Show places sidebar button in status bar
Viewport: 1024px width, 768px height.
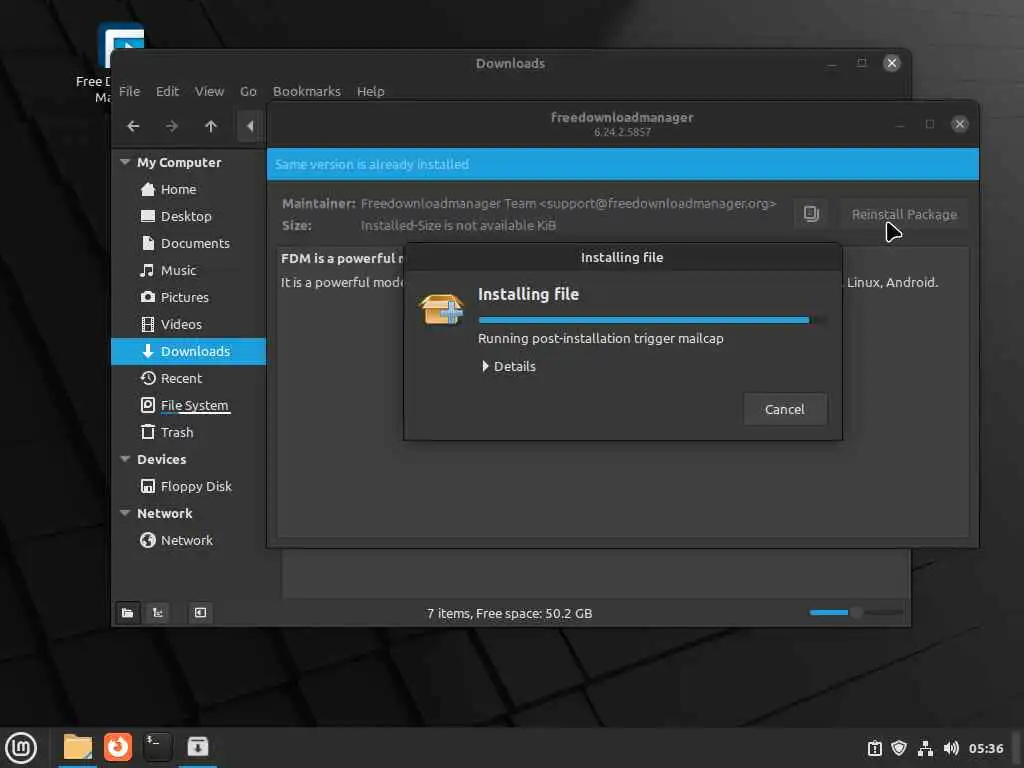[x=127, y=613]
